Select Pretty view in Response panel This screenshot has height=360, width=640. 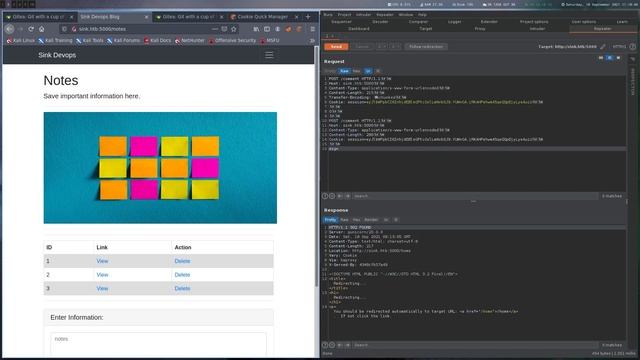pyautogui.click(x=330, y=220)
